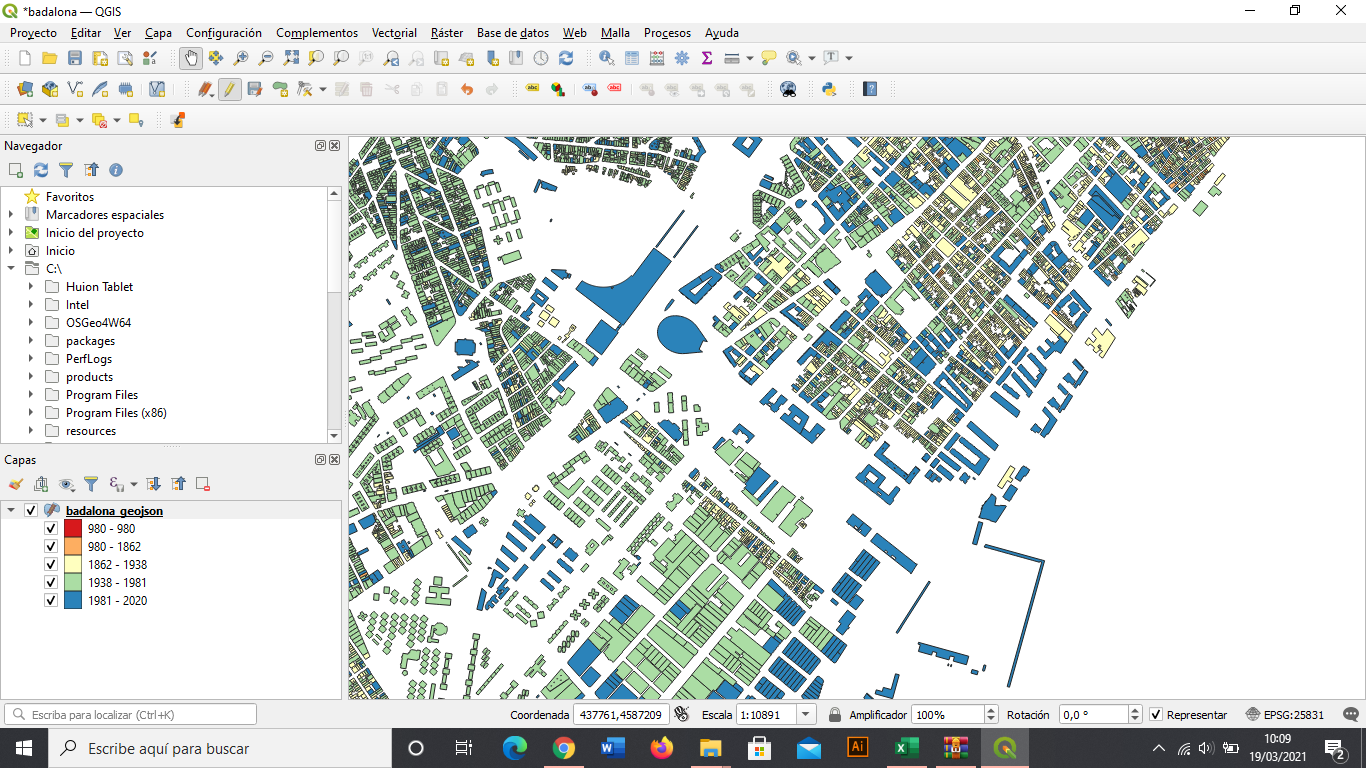Click the Coordenada input field
The width and height of the screenshot is (1366, 768).
point(620,715)
